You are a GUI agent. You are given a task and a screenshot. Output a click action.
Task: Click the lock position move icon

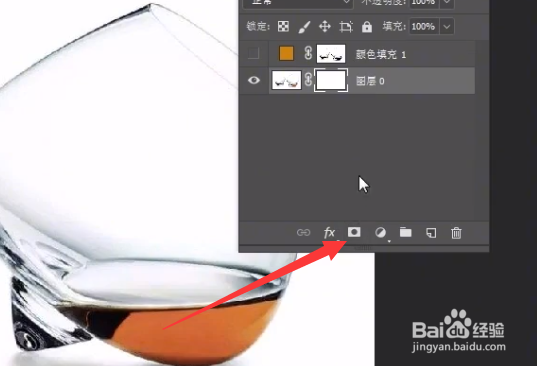pos(325,26)
